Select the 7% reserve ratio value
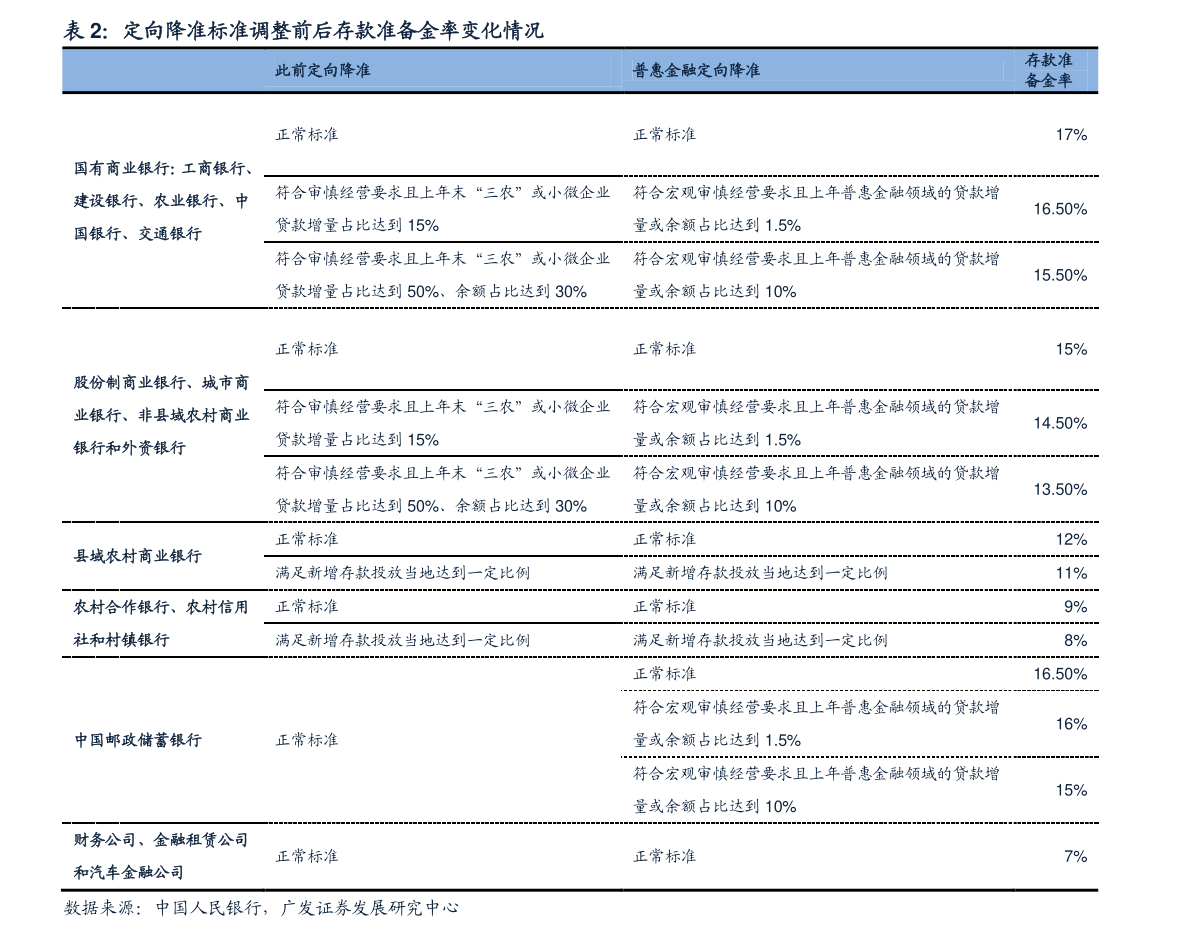This screenshot has height=939, width=1191. [1075, 856]
